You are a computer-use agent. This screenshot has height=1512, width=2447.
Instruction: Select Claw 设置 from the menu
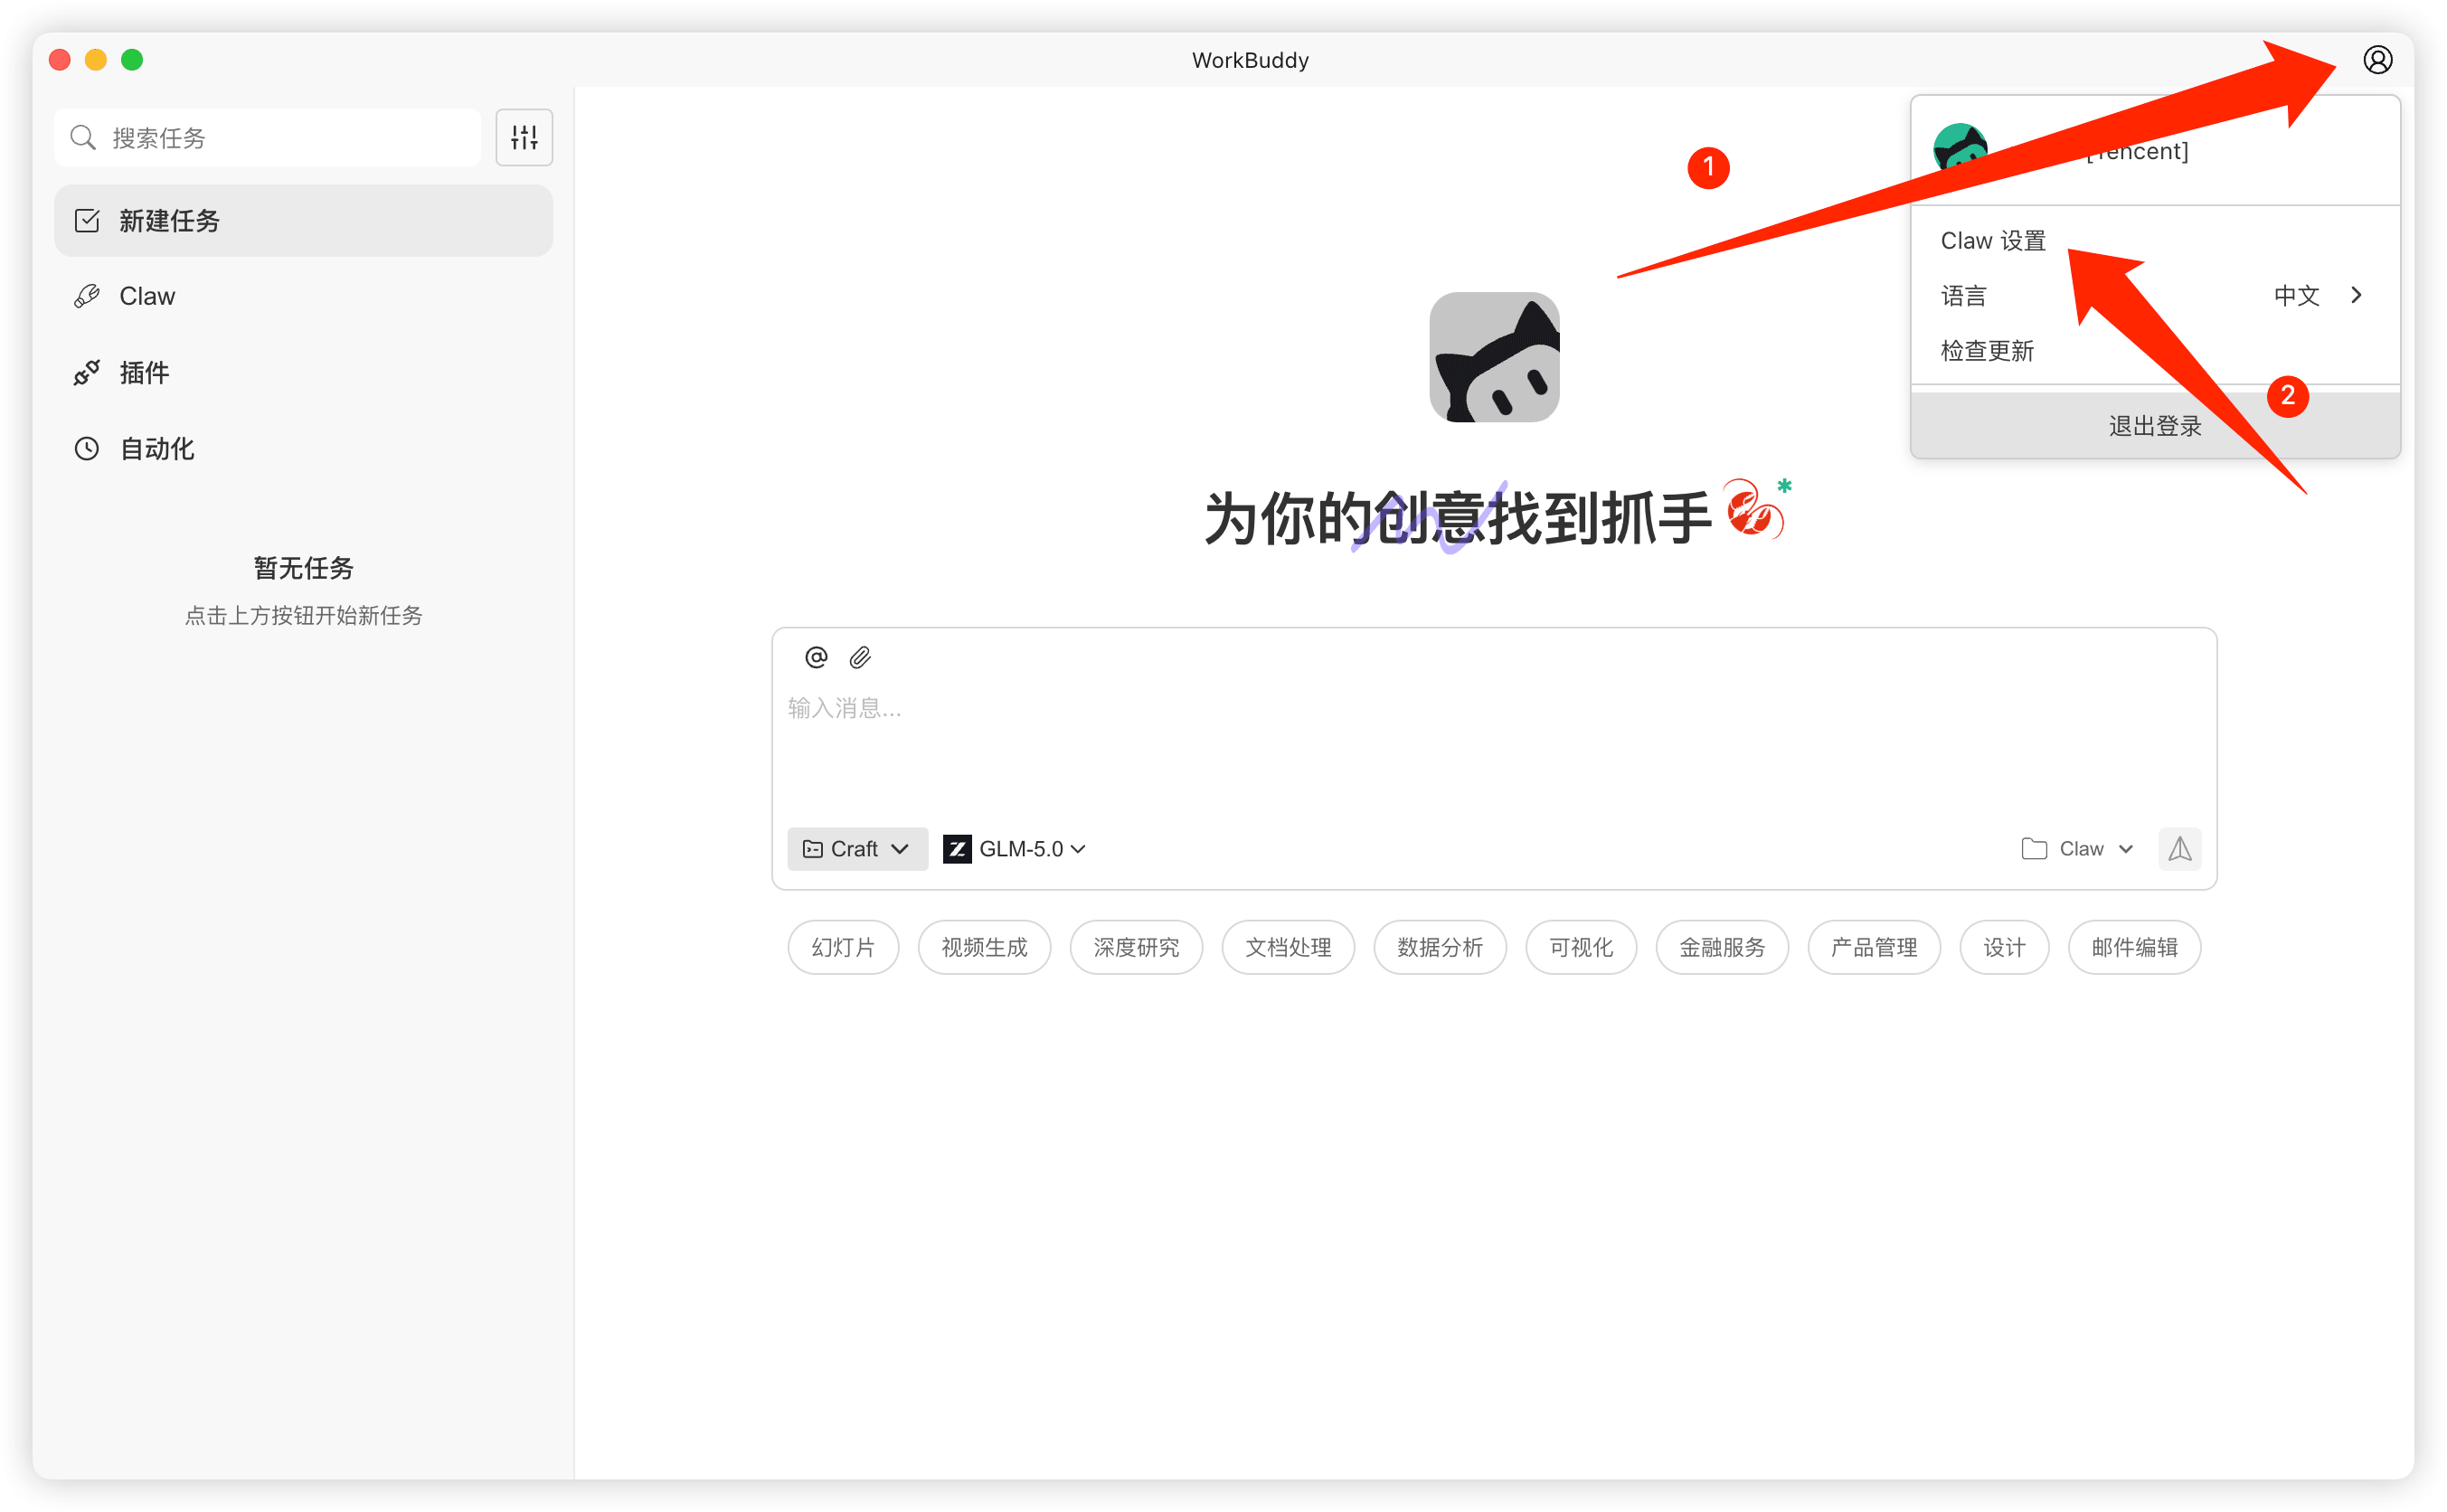click(x=1992, y=240)
